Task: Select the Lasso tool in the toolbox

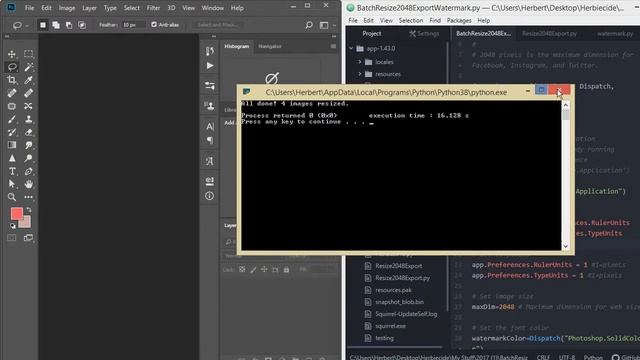Action: pos(12,67)
